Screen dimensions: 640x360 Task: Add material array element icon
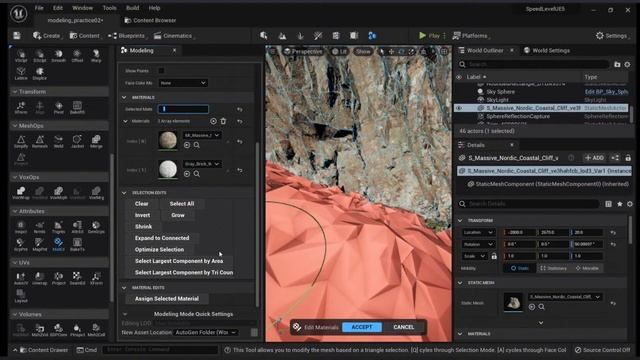tap(213, 121)
